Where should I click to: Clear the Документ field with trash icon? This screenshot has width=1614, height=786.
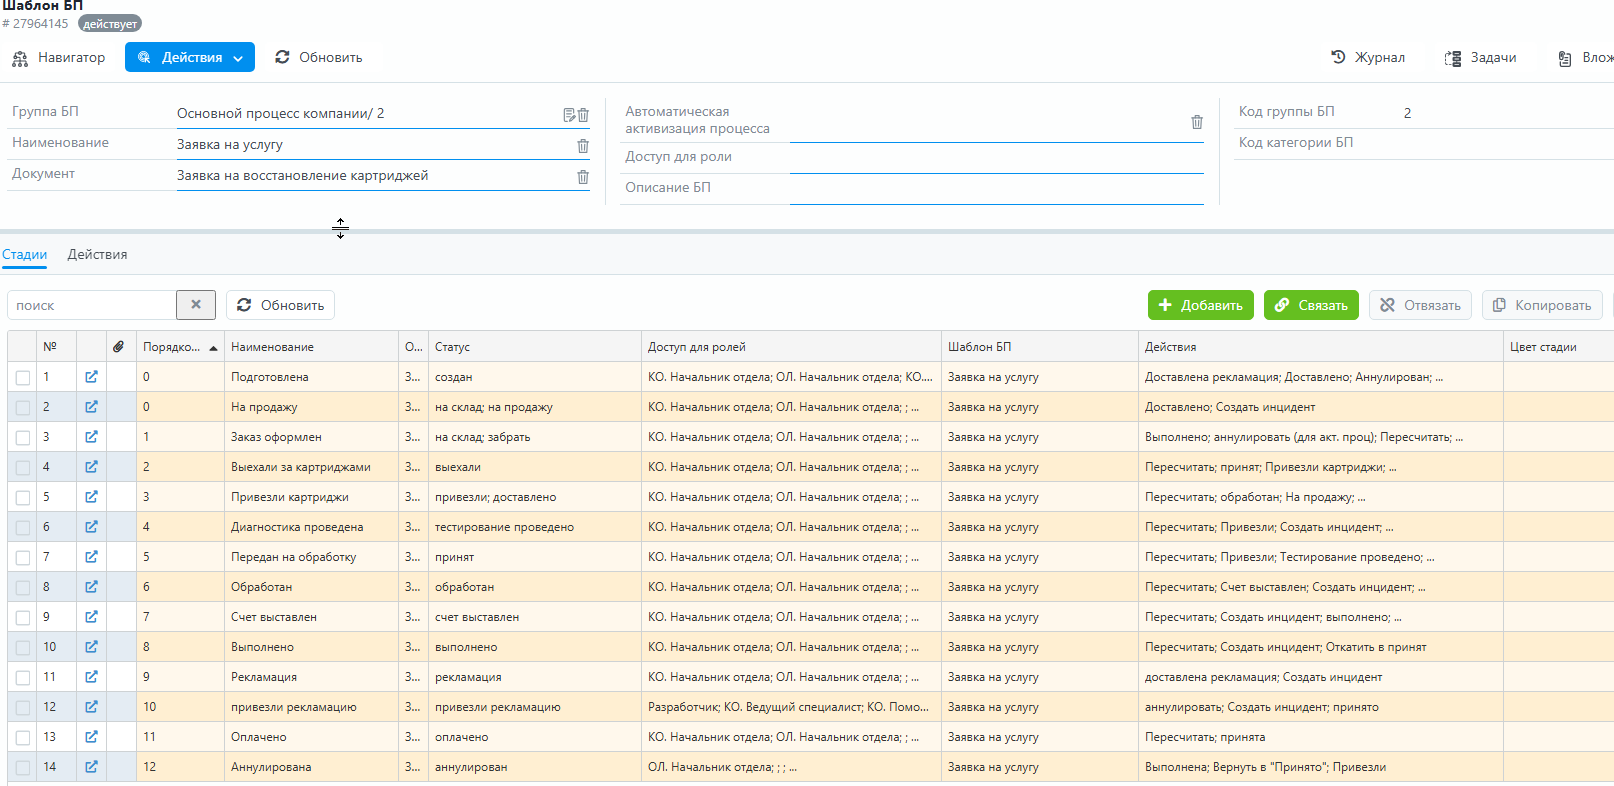(583, 177)
